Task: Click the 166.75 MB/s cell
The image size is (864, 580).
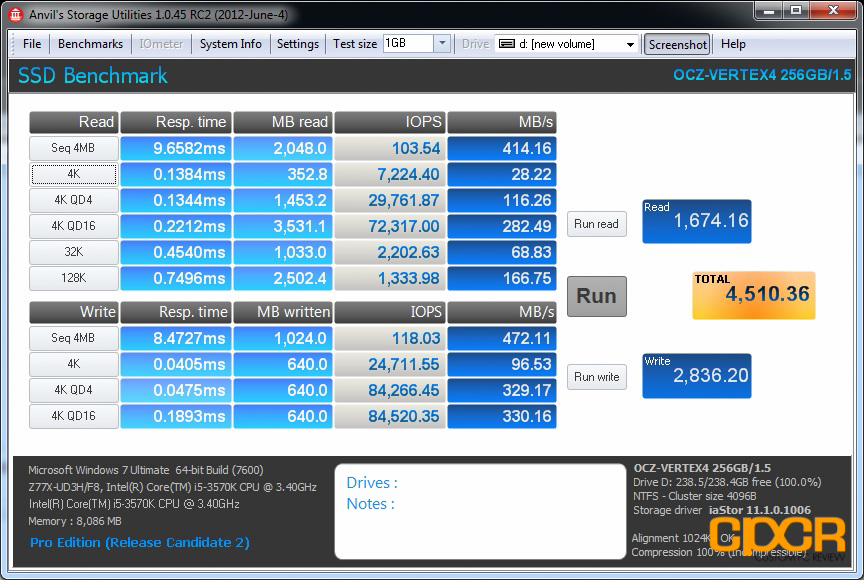Action: click(502, 278)
